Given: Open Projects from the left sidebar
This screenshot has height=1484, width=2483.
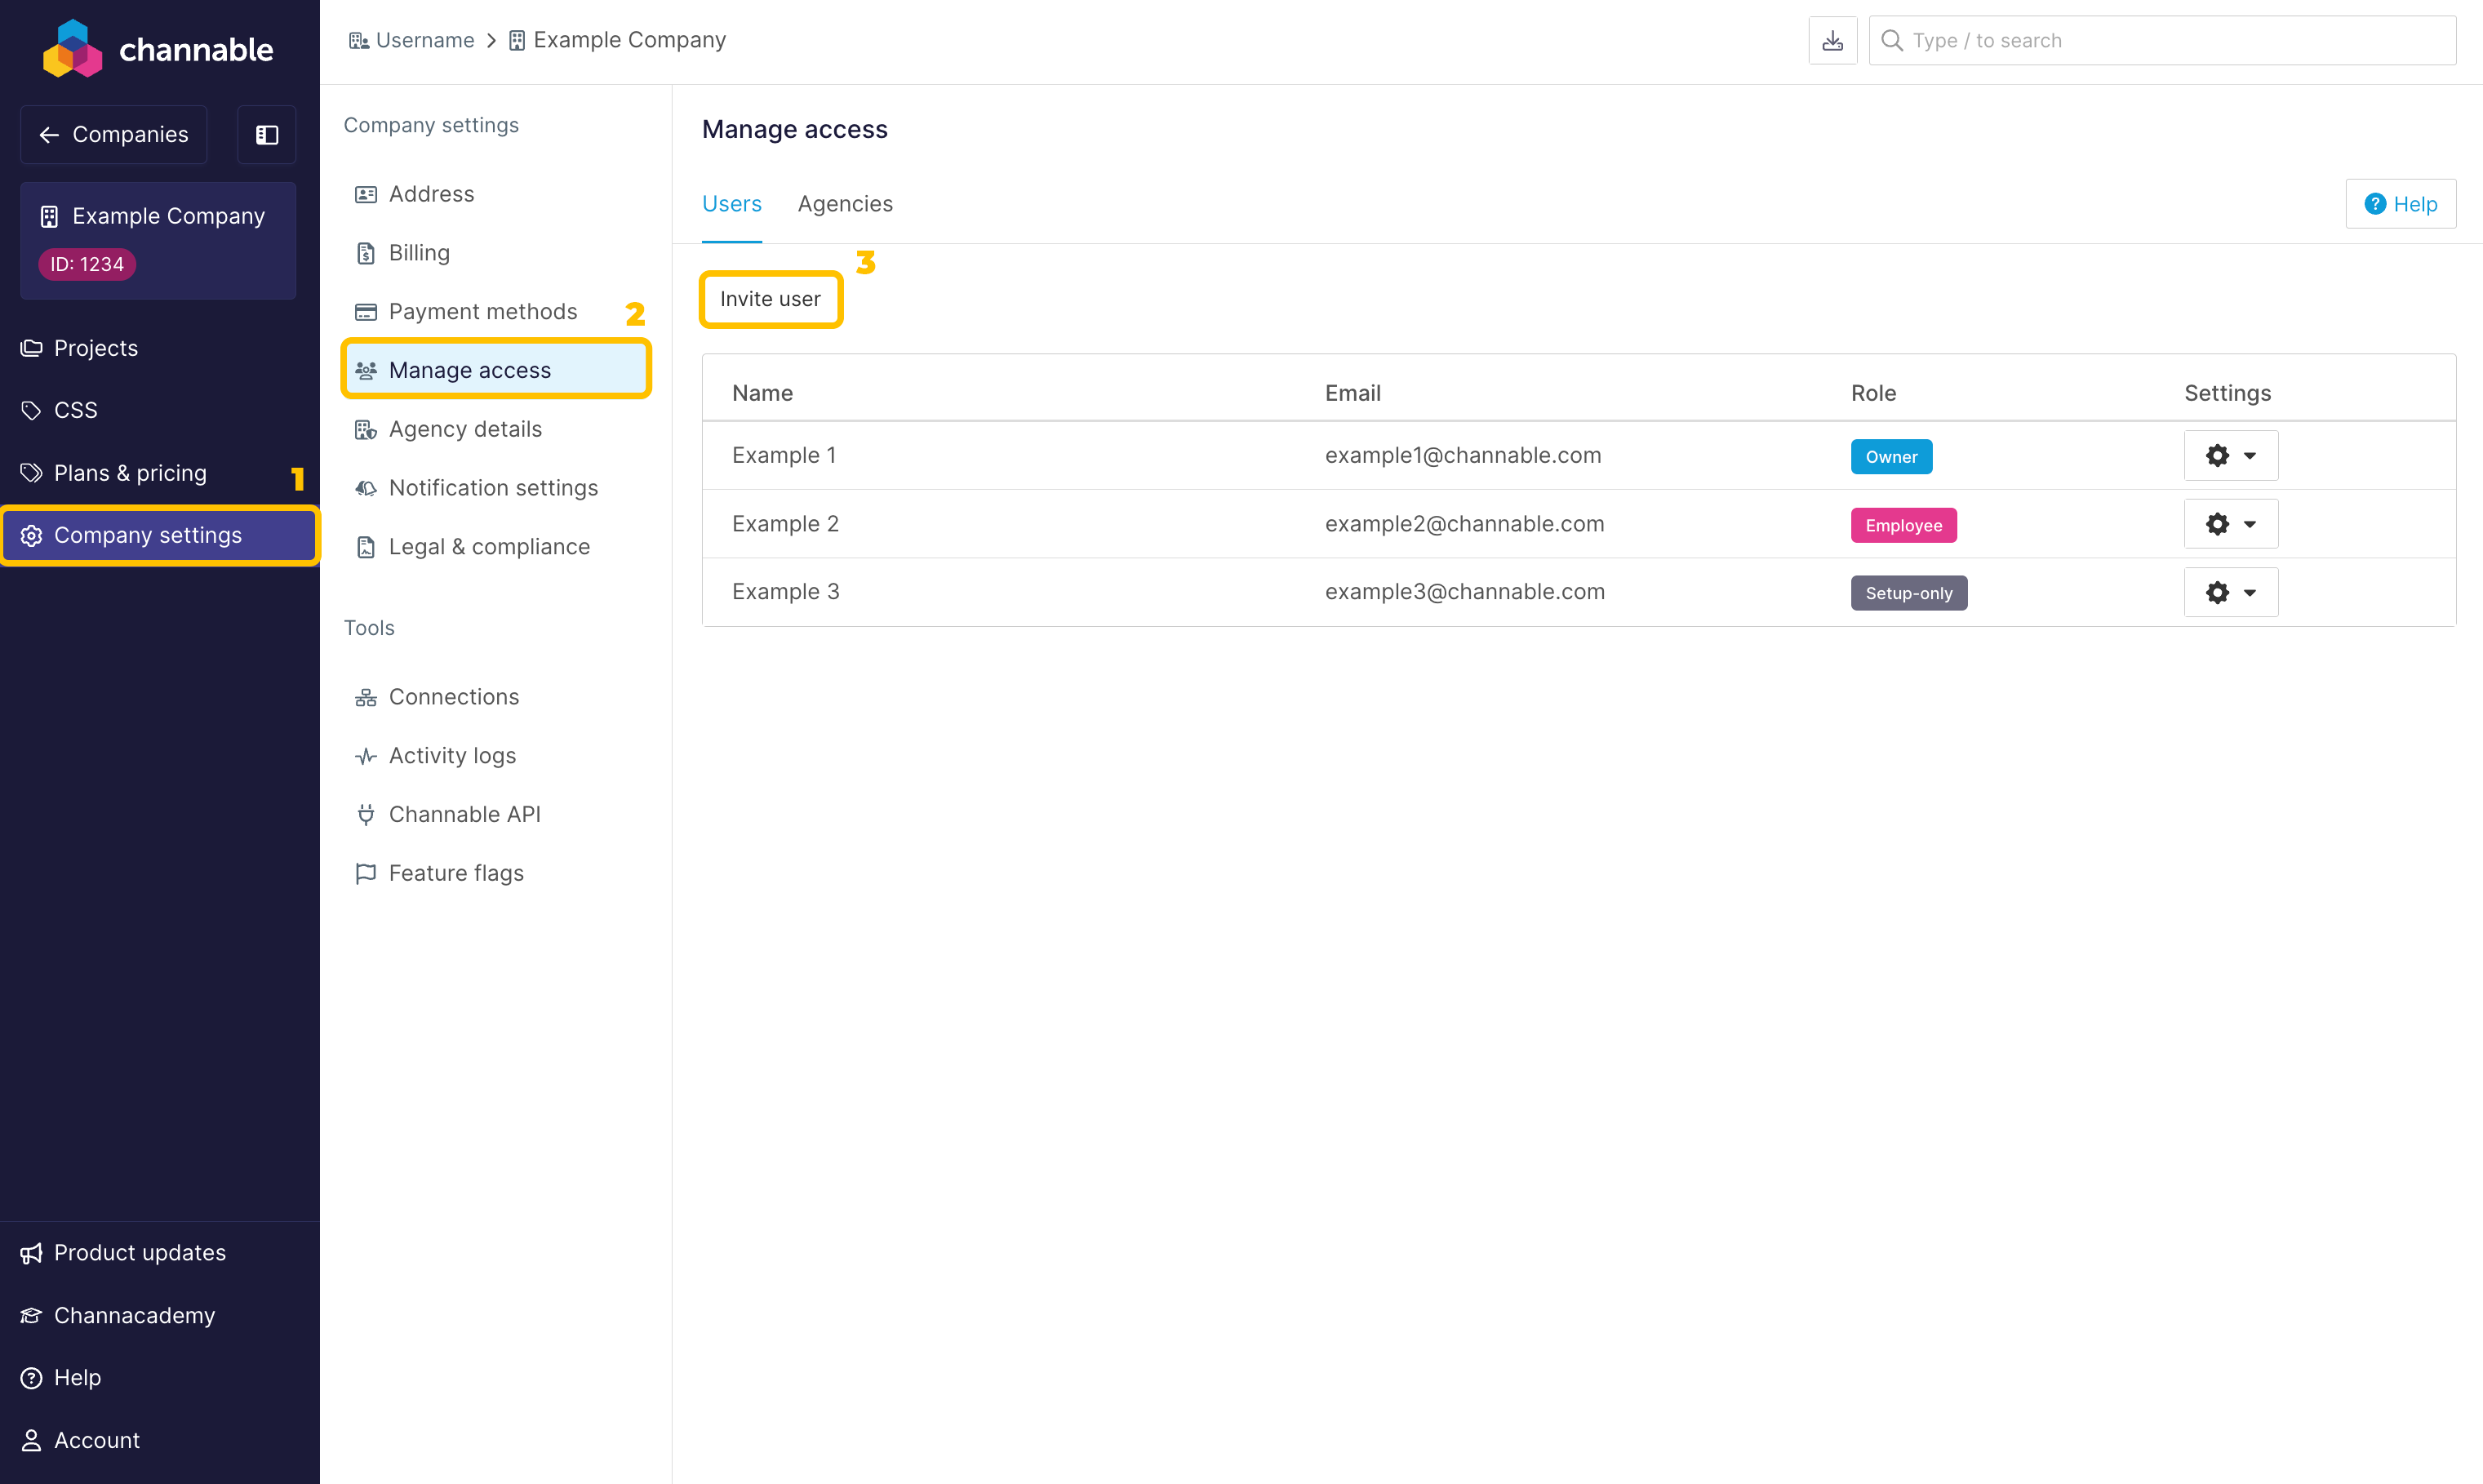Looking at the screenshot, I should (x=96, y=348).
